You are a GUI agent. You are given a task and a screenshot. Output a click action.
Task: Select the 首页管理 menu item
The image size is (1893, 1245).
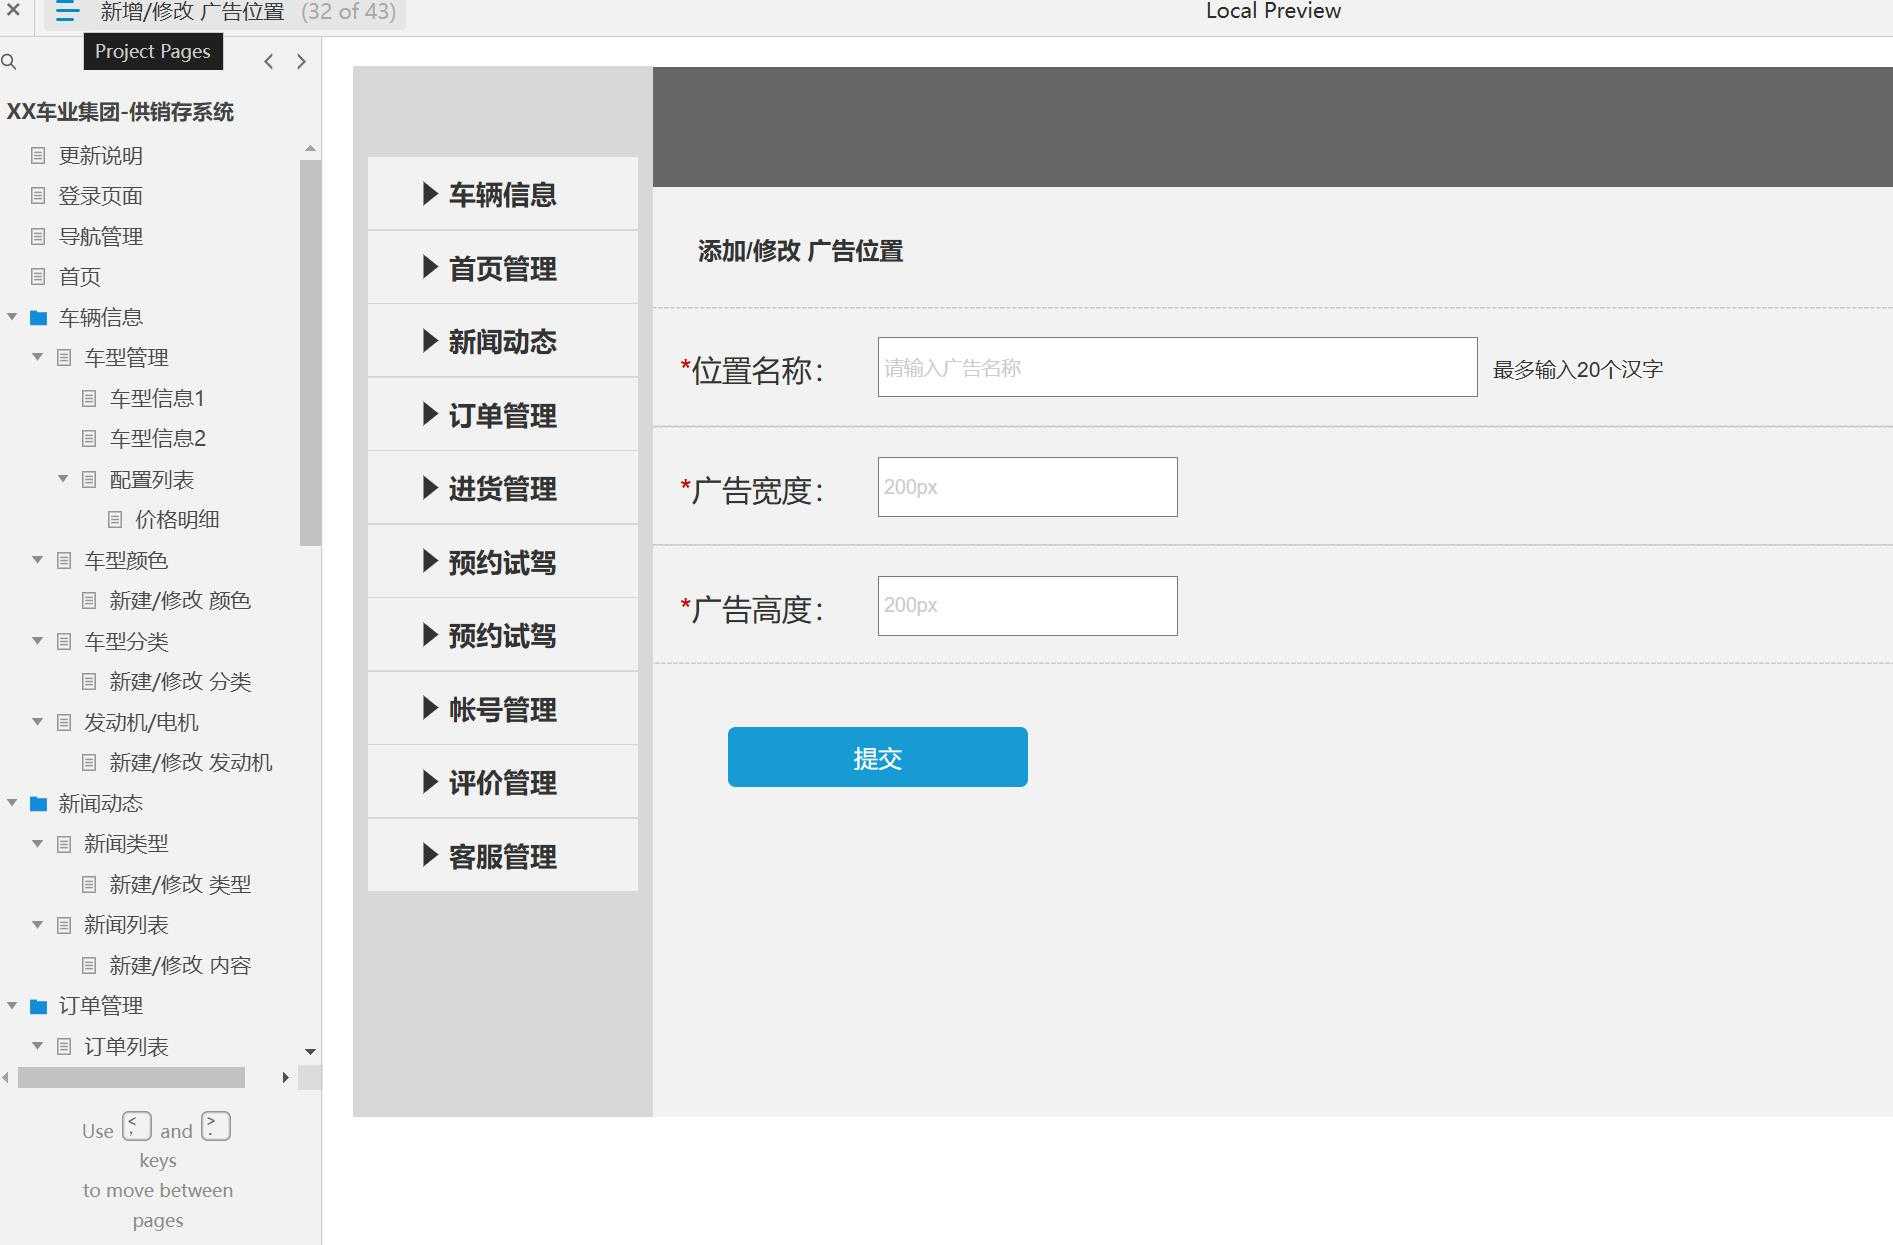503,267
